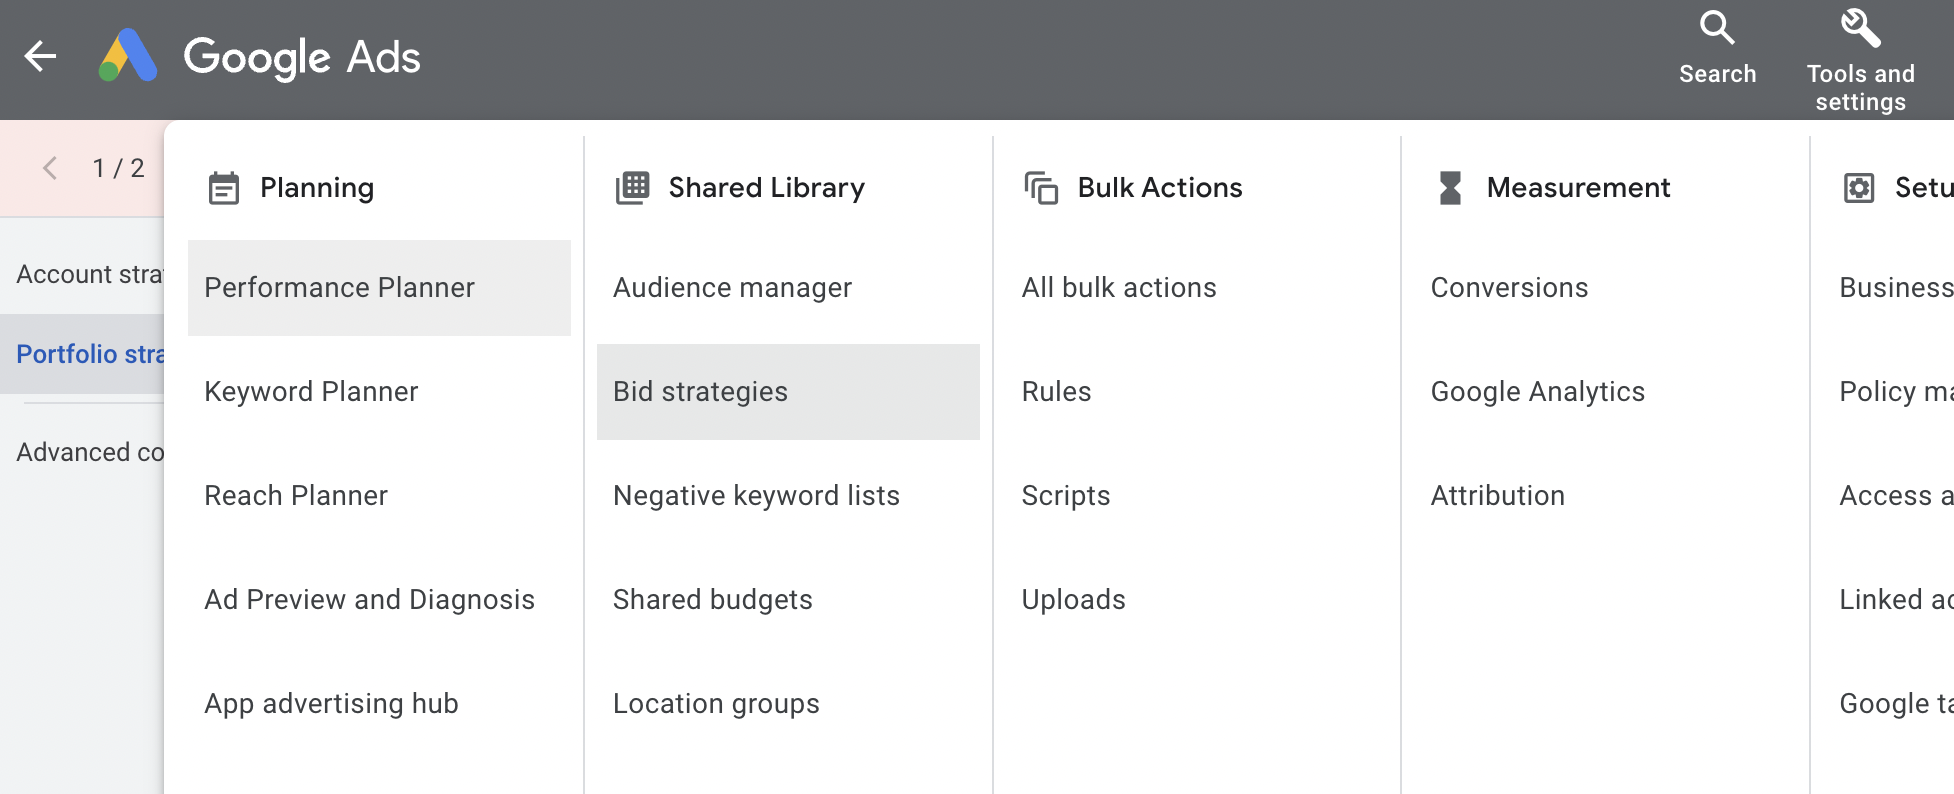Select Portfolio strategies sidebar tab
Image resolution: width=1954 pixels, height=794 pixels.
coord(88,354)
